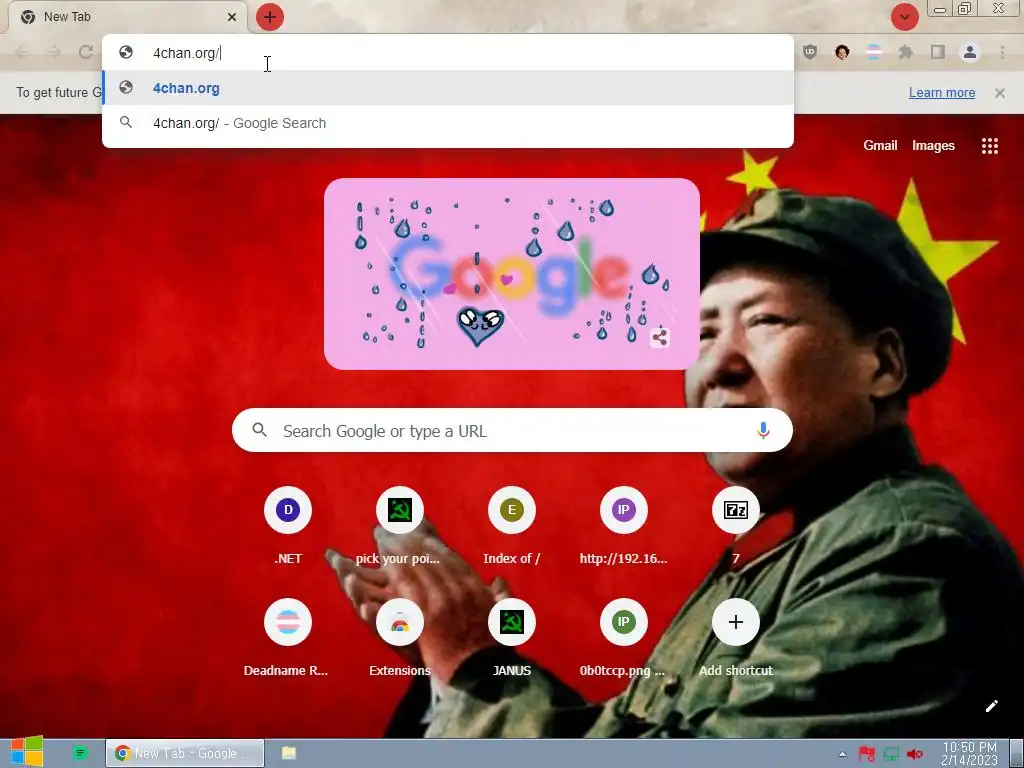Open the Chrome three-dot menu
This screenshot has width=1024, height=768.
click(1002, 52)
